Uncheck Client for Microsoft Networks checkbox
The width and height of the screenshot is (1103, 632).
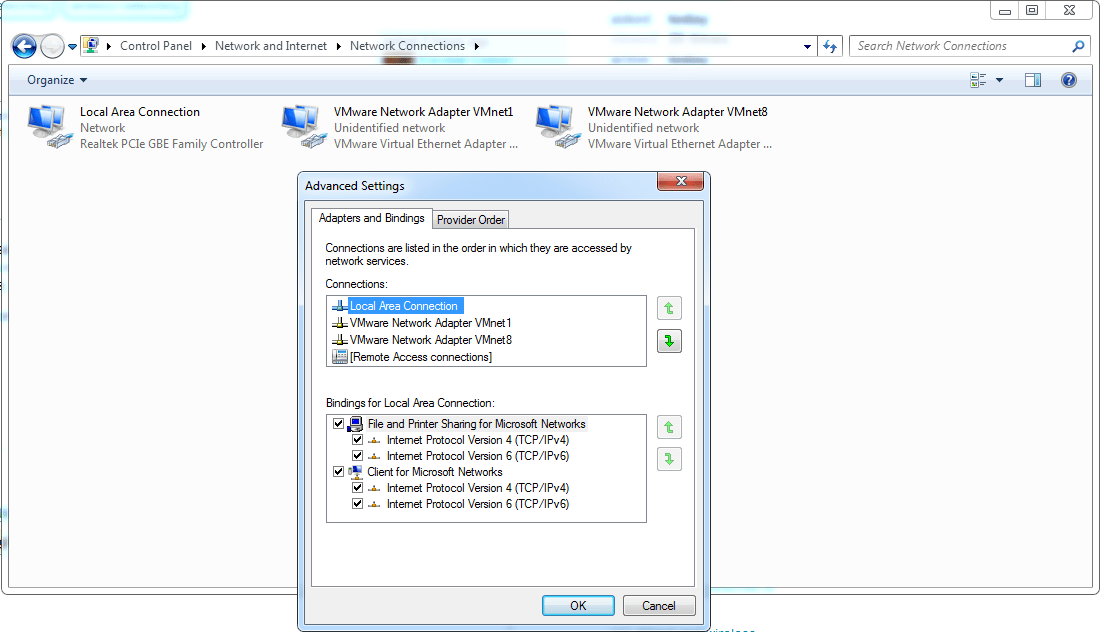coord(338,472)
